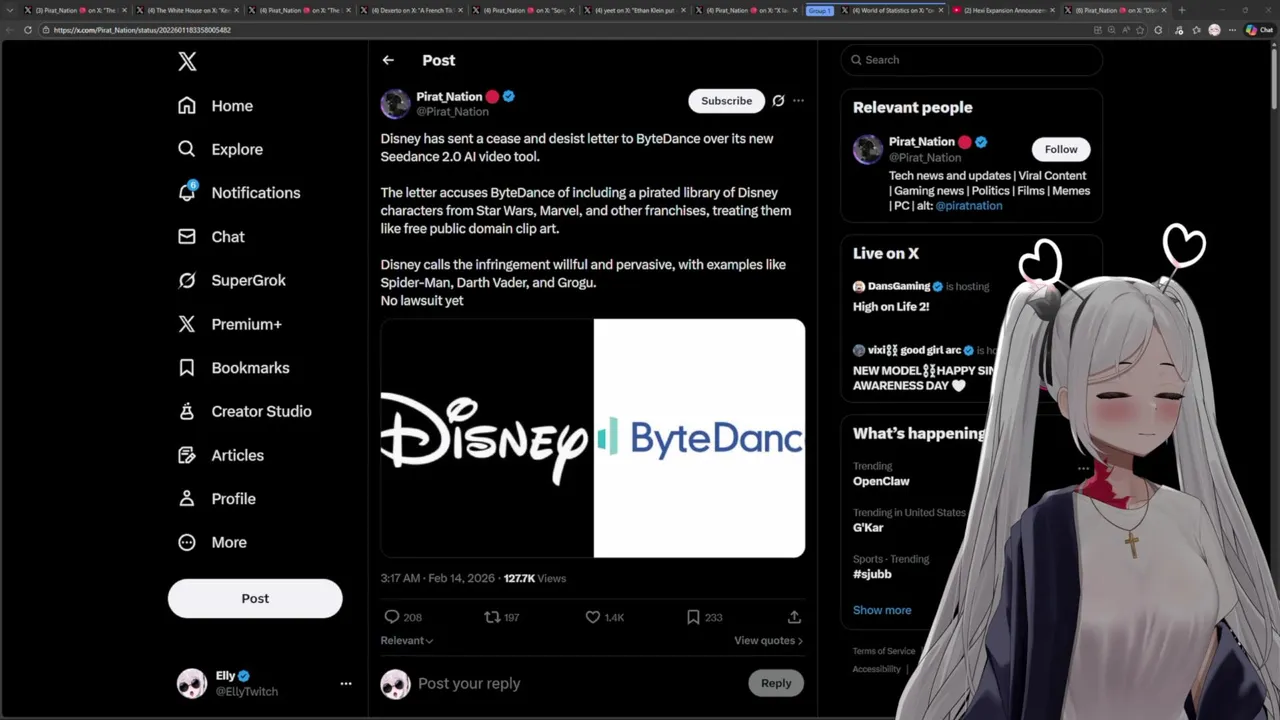The image size is (1280, 720).
Task: Click the browser address bar URL
Action: pos(142,30)
